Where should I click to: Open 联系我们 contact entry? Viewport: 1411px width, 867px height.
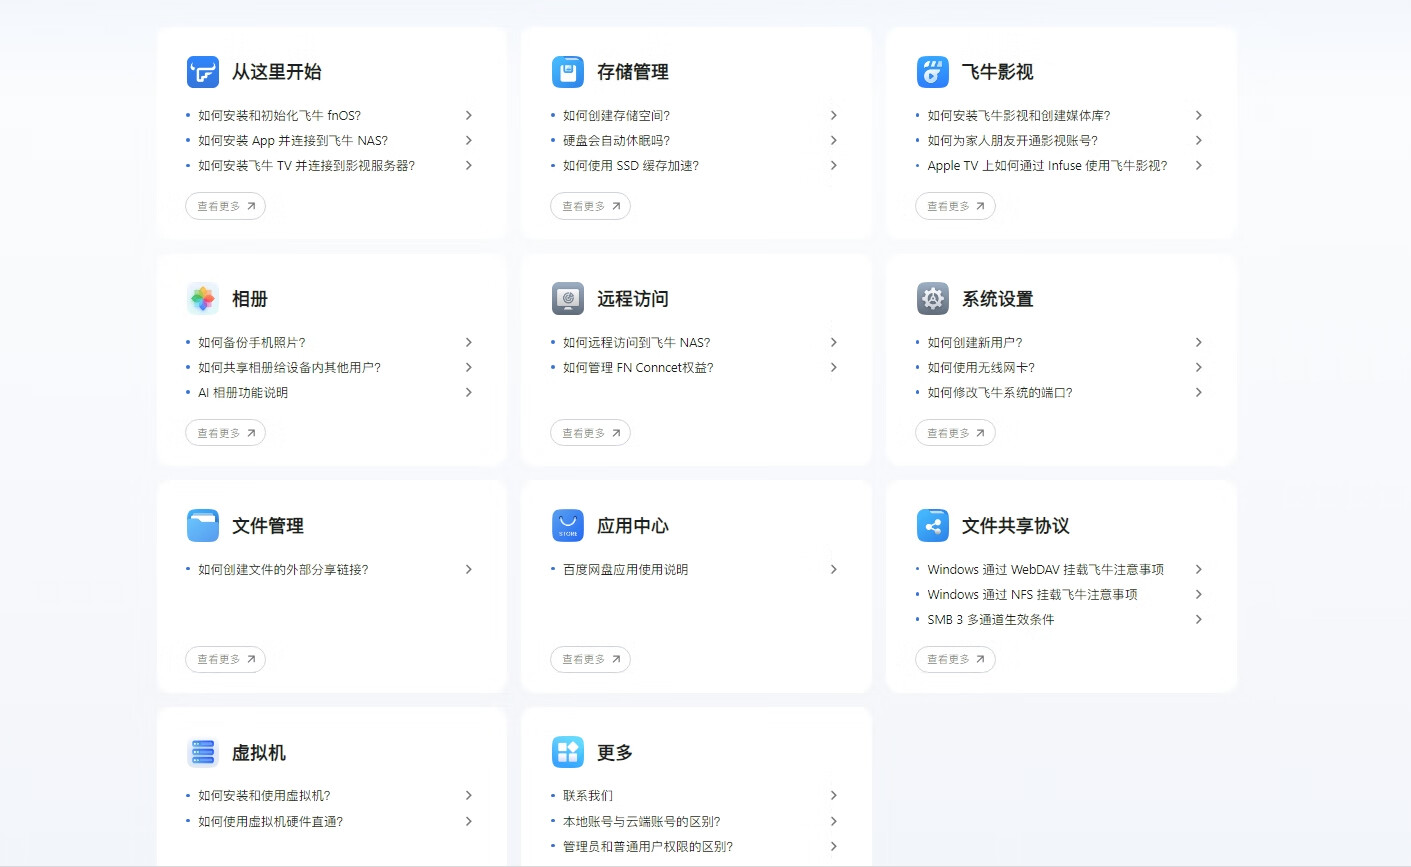[x=588, y=796]
